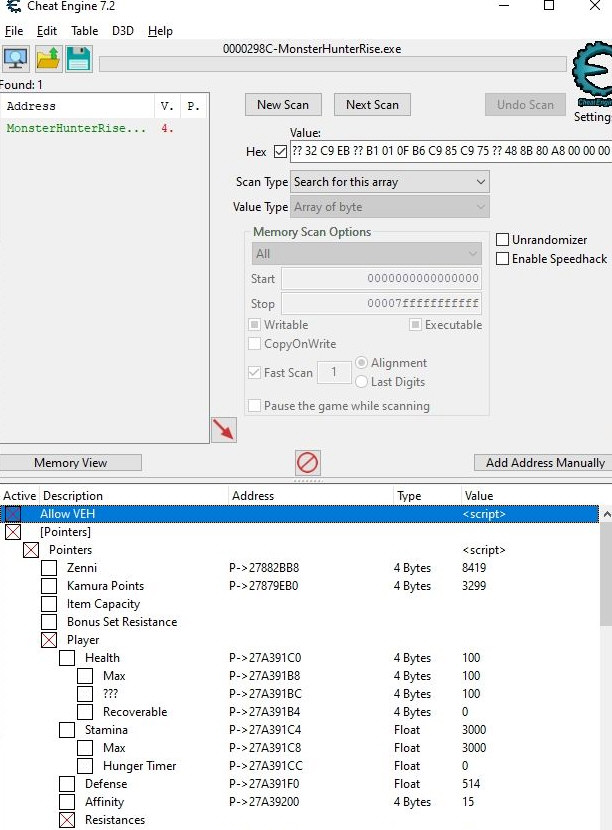Open the Table menu
This screenshot has width=612, height=830.
point(85,31)
